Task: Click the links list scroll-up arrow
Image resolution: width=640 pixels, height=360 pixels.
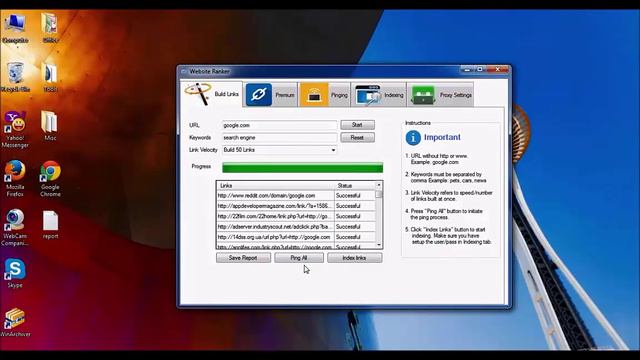Action: coord(379,185)
